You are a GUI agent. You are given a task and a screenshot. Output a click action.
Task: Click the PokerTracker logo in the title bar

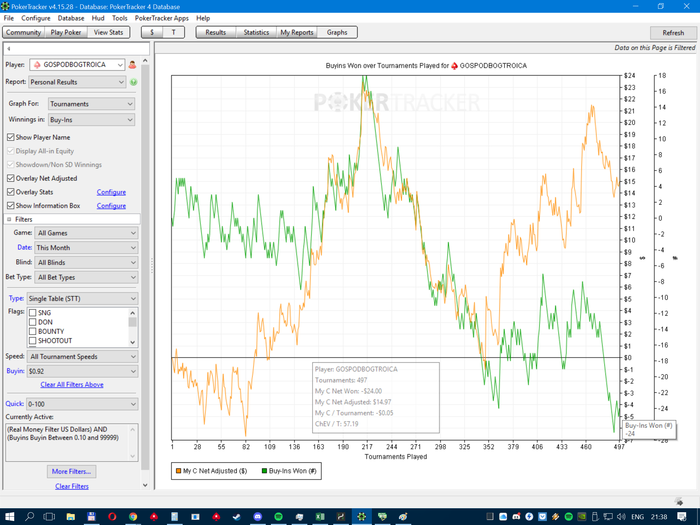click(x=5, y=6)
